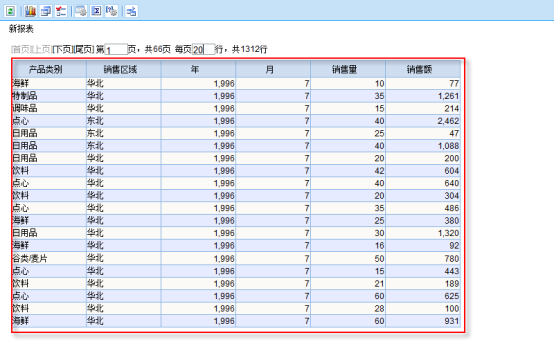
Task: Click sales amount cell 214
Action: tap(423, 108)
